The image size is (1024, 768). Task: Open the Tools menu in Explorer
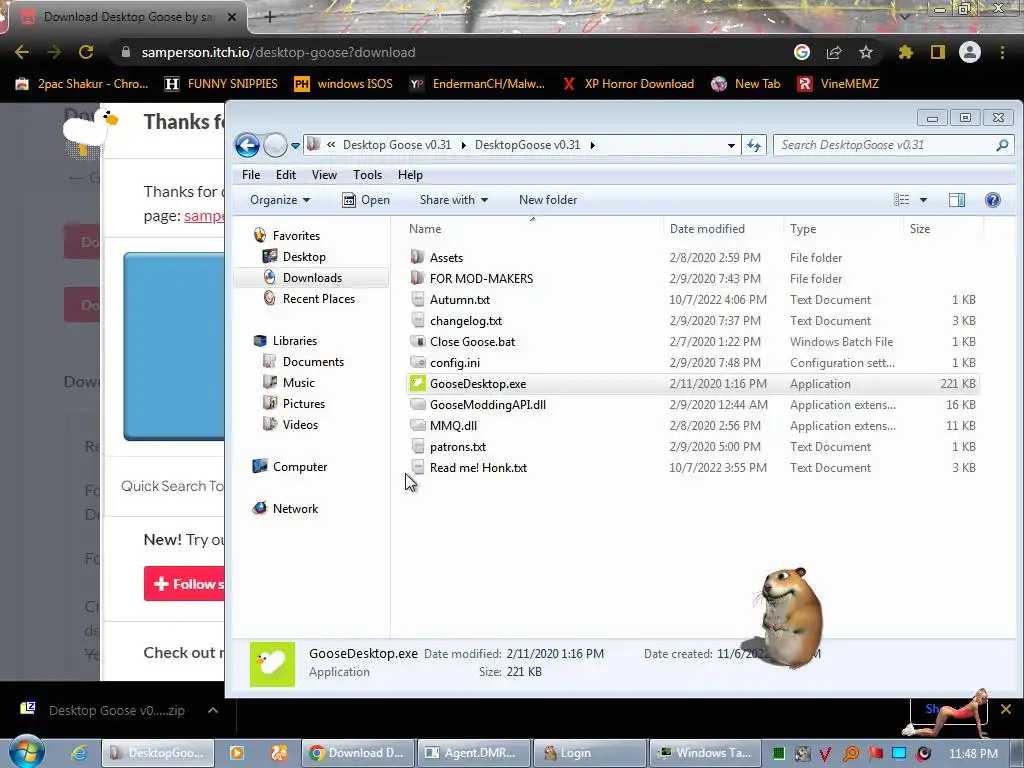click(367, 174)
